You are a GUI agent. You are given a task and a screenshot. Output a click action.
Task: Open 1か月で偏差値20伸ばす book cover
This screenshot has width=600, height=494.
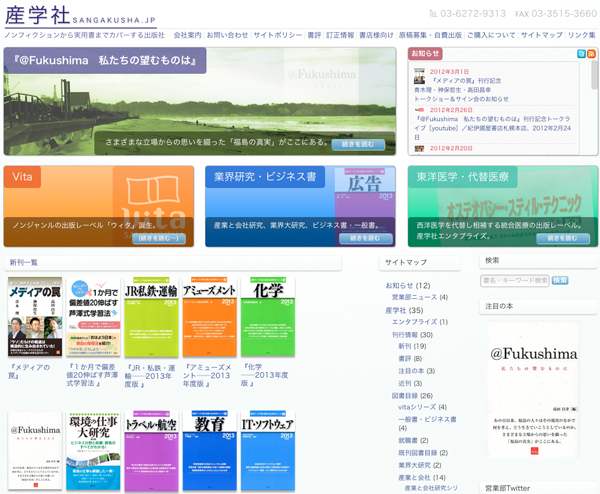point(93,317)
